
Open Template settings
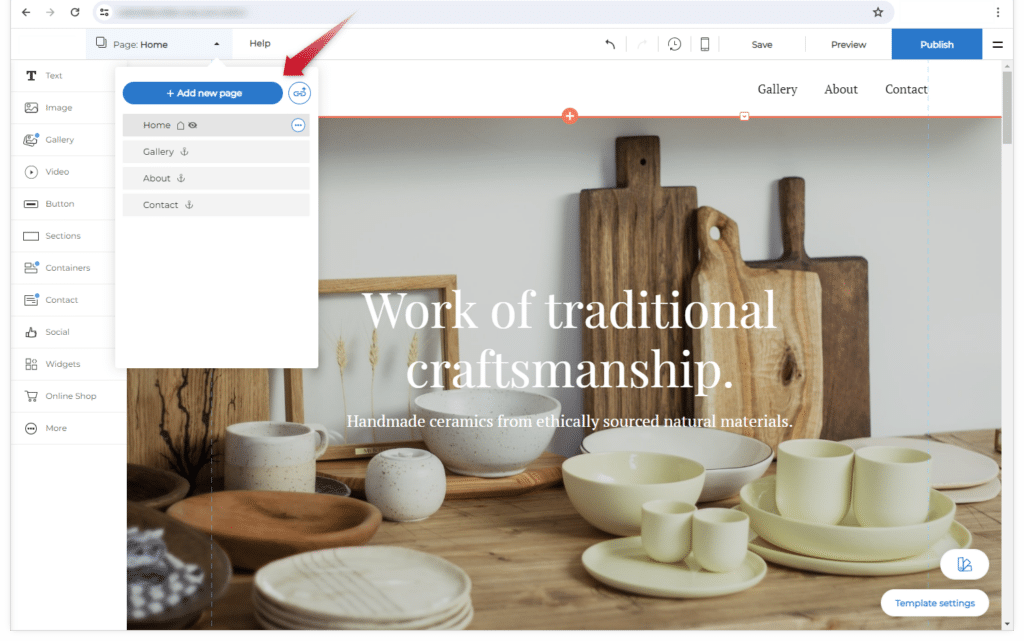(x=935, y=603)
